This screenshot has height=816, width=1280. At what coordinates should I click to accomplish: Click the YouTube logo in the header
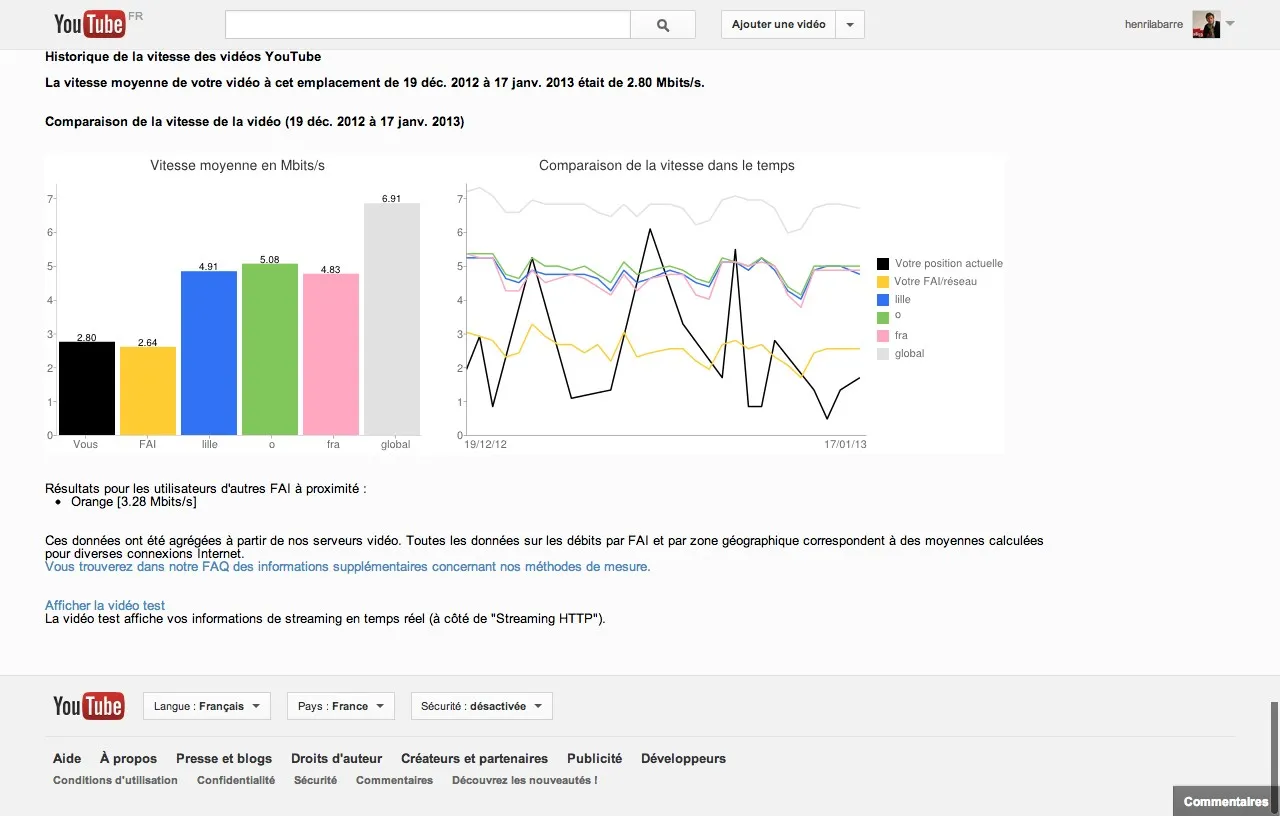coord(90,24)
